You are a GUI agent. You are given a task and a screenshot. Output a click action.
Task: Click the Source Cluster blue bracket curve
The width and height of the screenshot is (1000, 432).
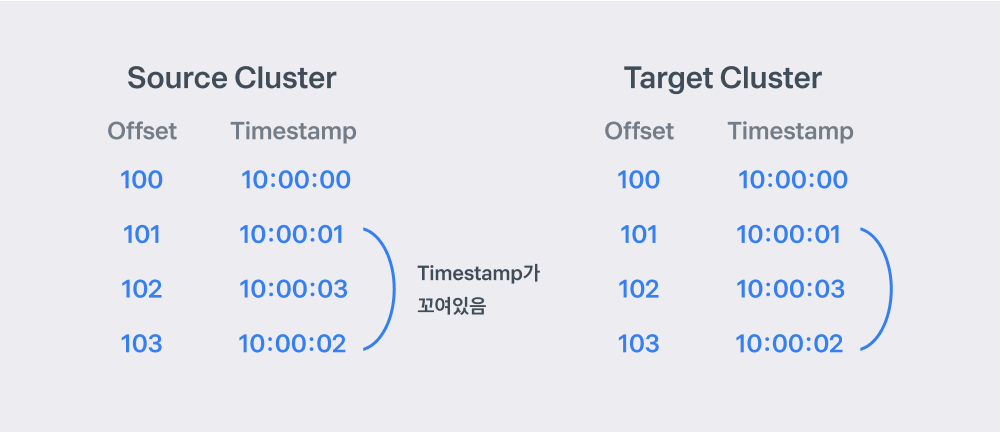point(393,289)
